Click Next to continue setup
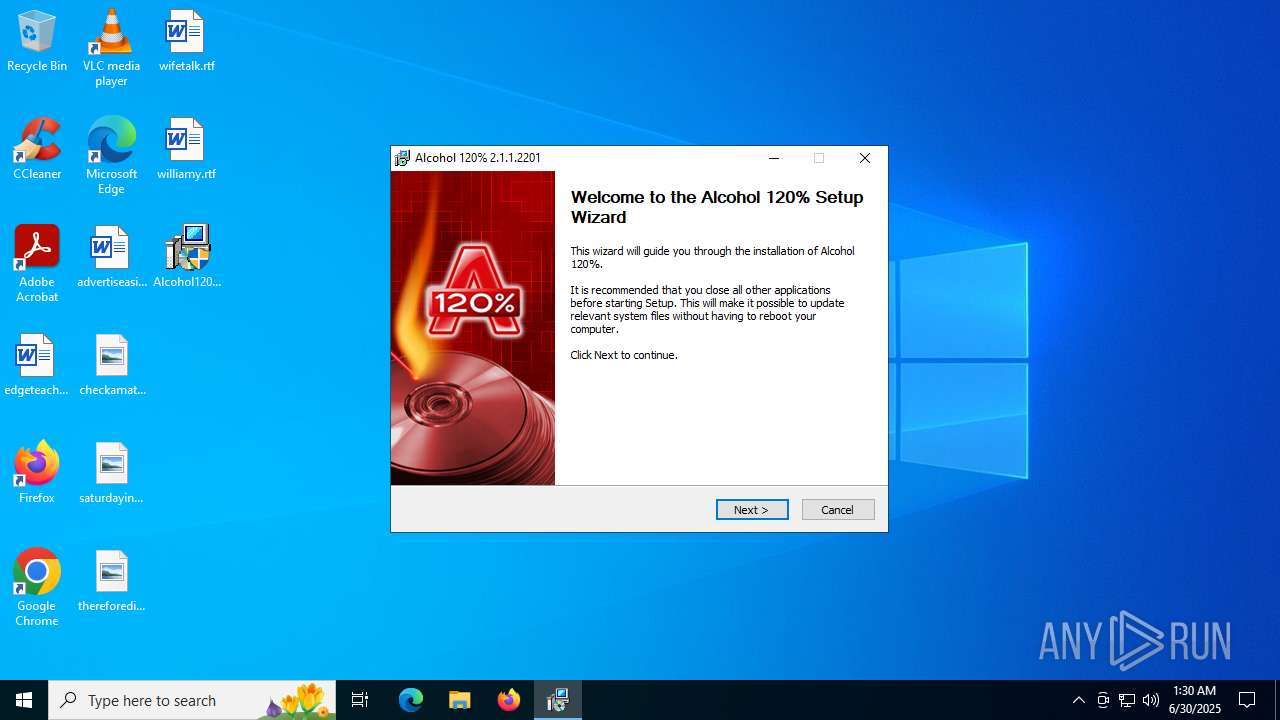1280x720 pixels. (x=752, y=510)
